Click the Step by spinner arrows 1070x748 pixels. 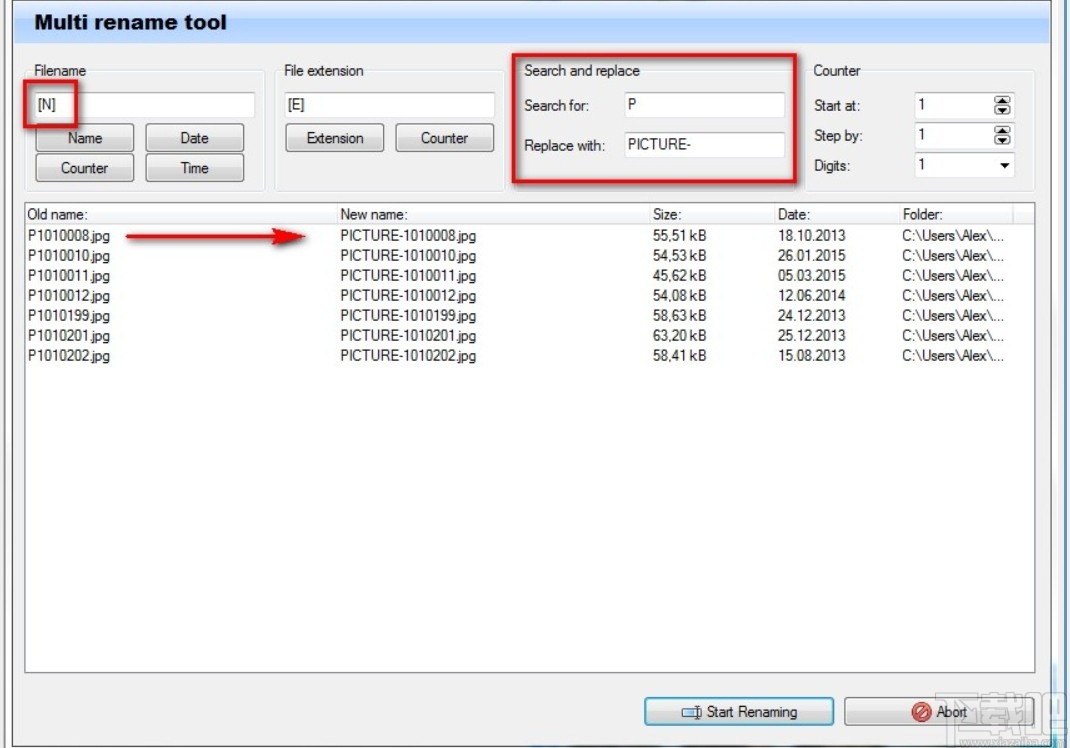(x=1002, y=135)
